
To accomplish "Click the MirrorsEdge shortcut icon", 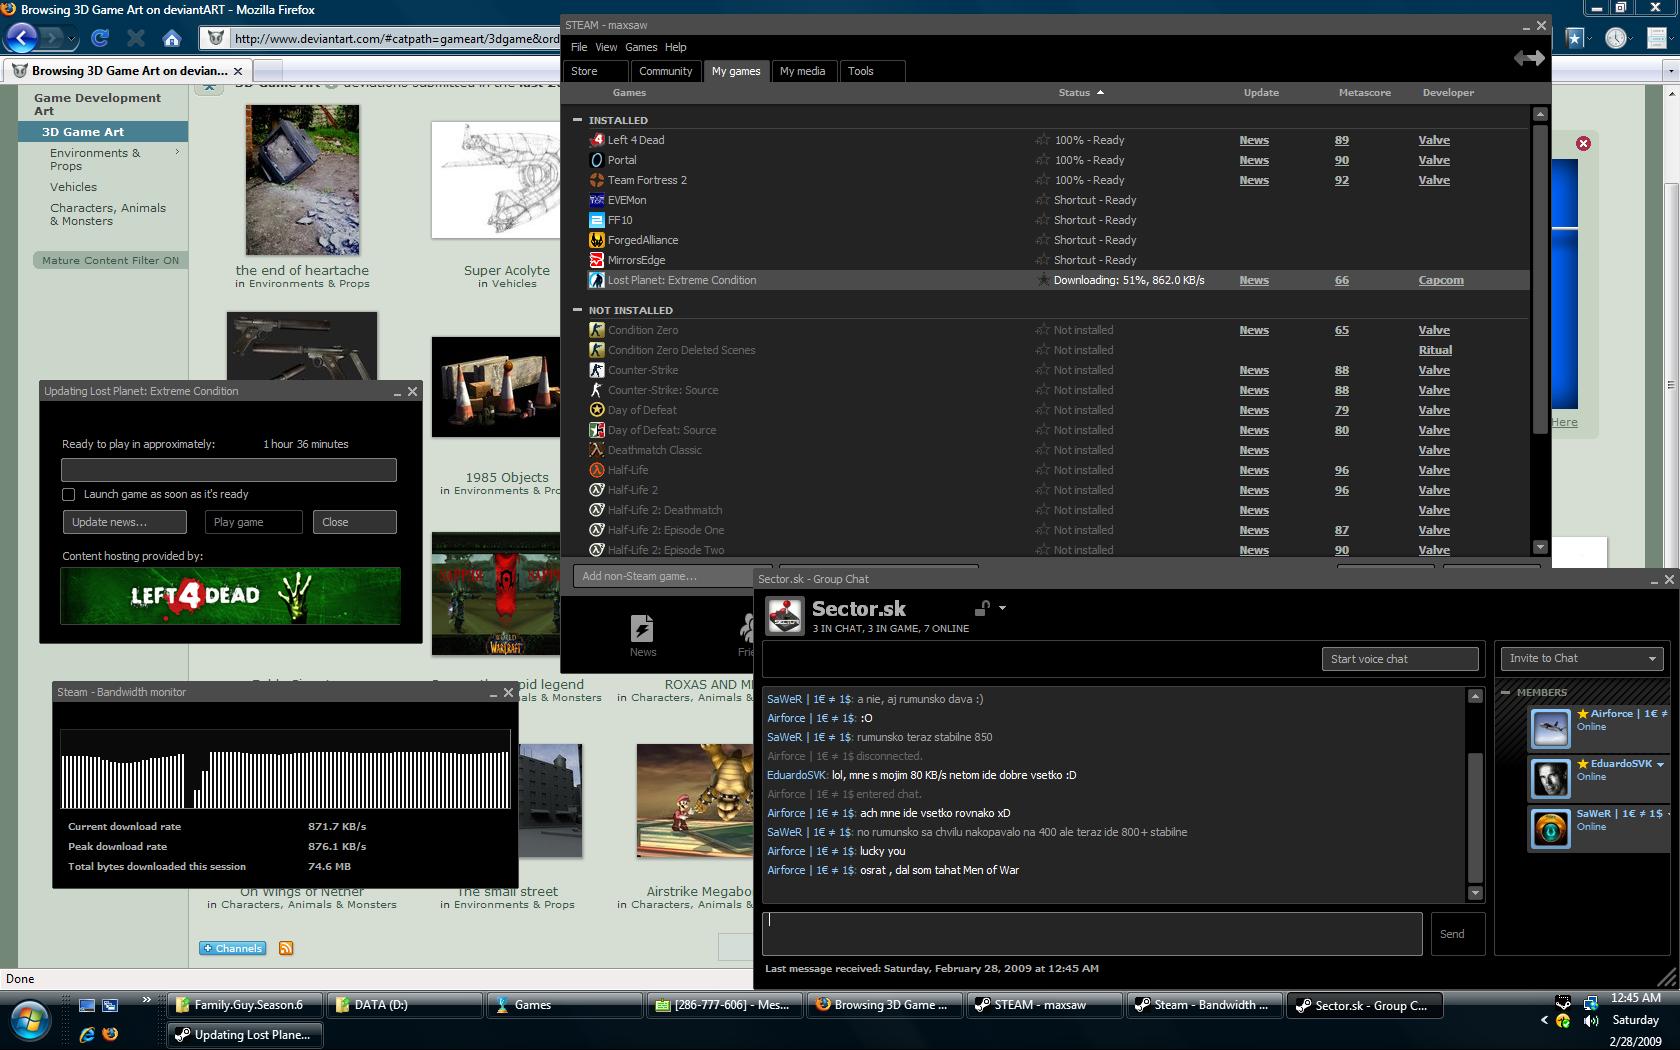I will [597, 260].
